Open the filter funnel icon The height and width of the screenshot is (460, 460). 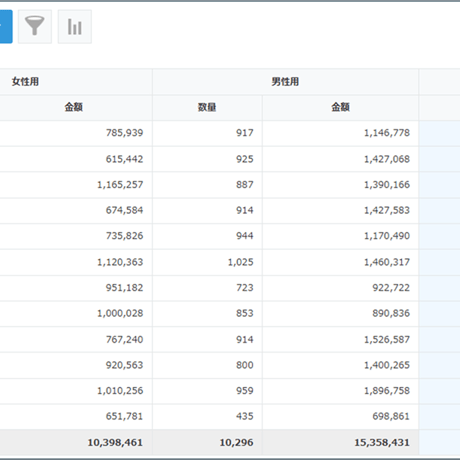(x=35, y=27)
